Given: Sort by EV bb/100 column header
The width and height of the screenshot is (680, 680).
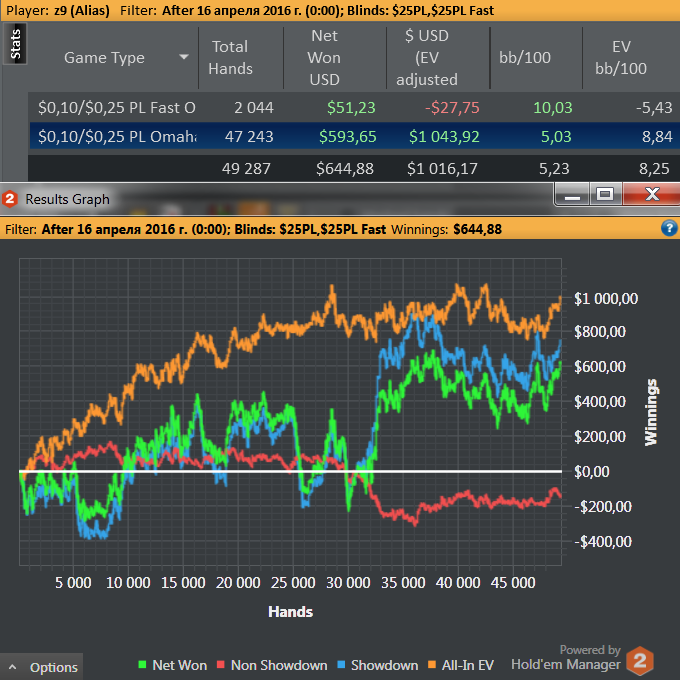Looking at the screenshot, I should click(621, 58).
